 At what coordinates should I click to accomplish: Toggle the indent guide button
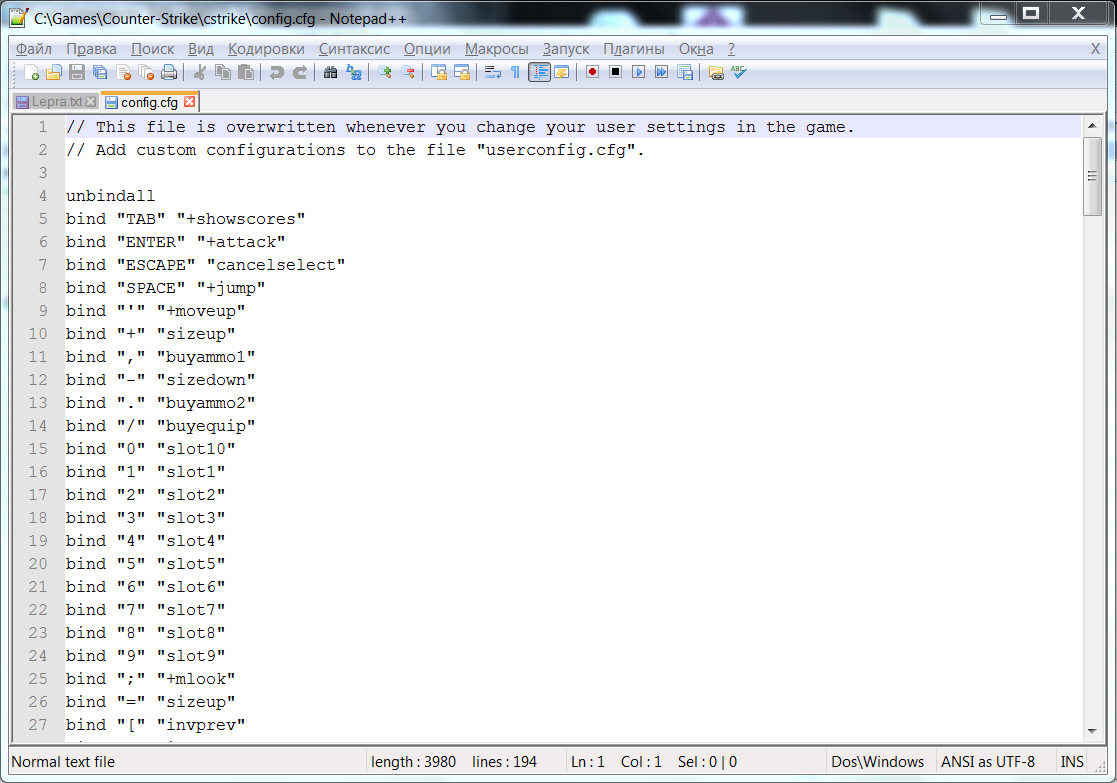coord(539,73)
